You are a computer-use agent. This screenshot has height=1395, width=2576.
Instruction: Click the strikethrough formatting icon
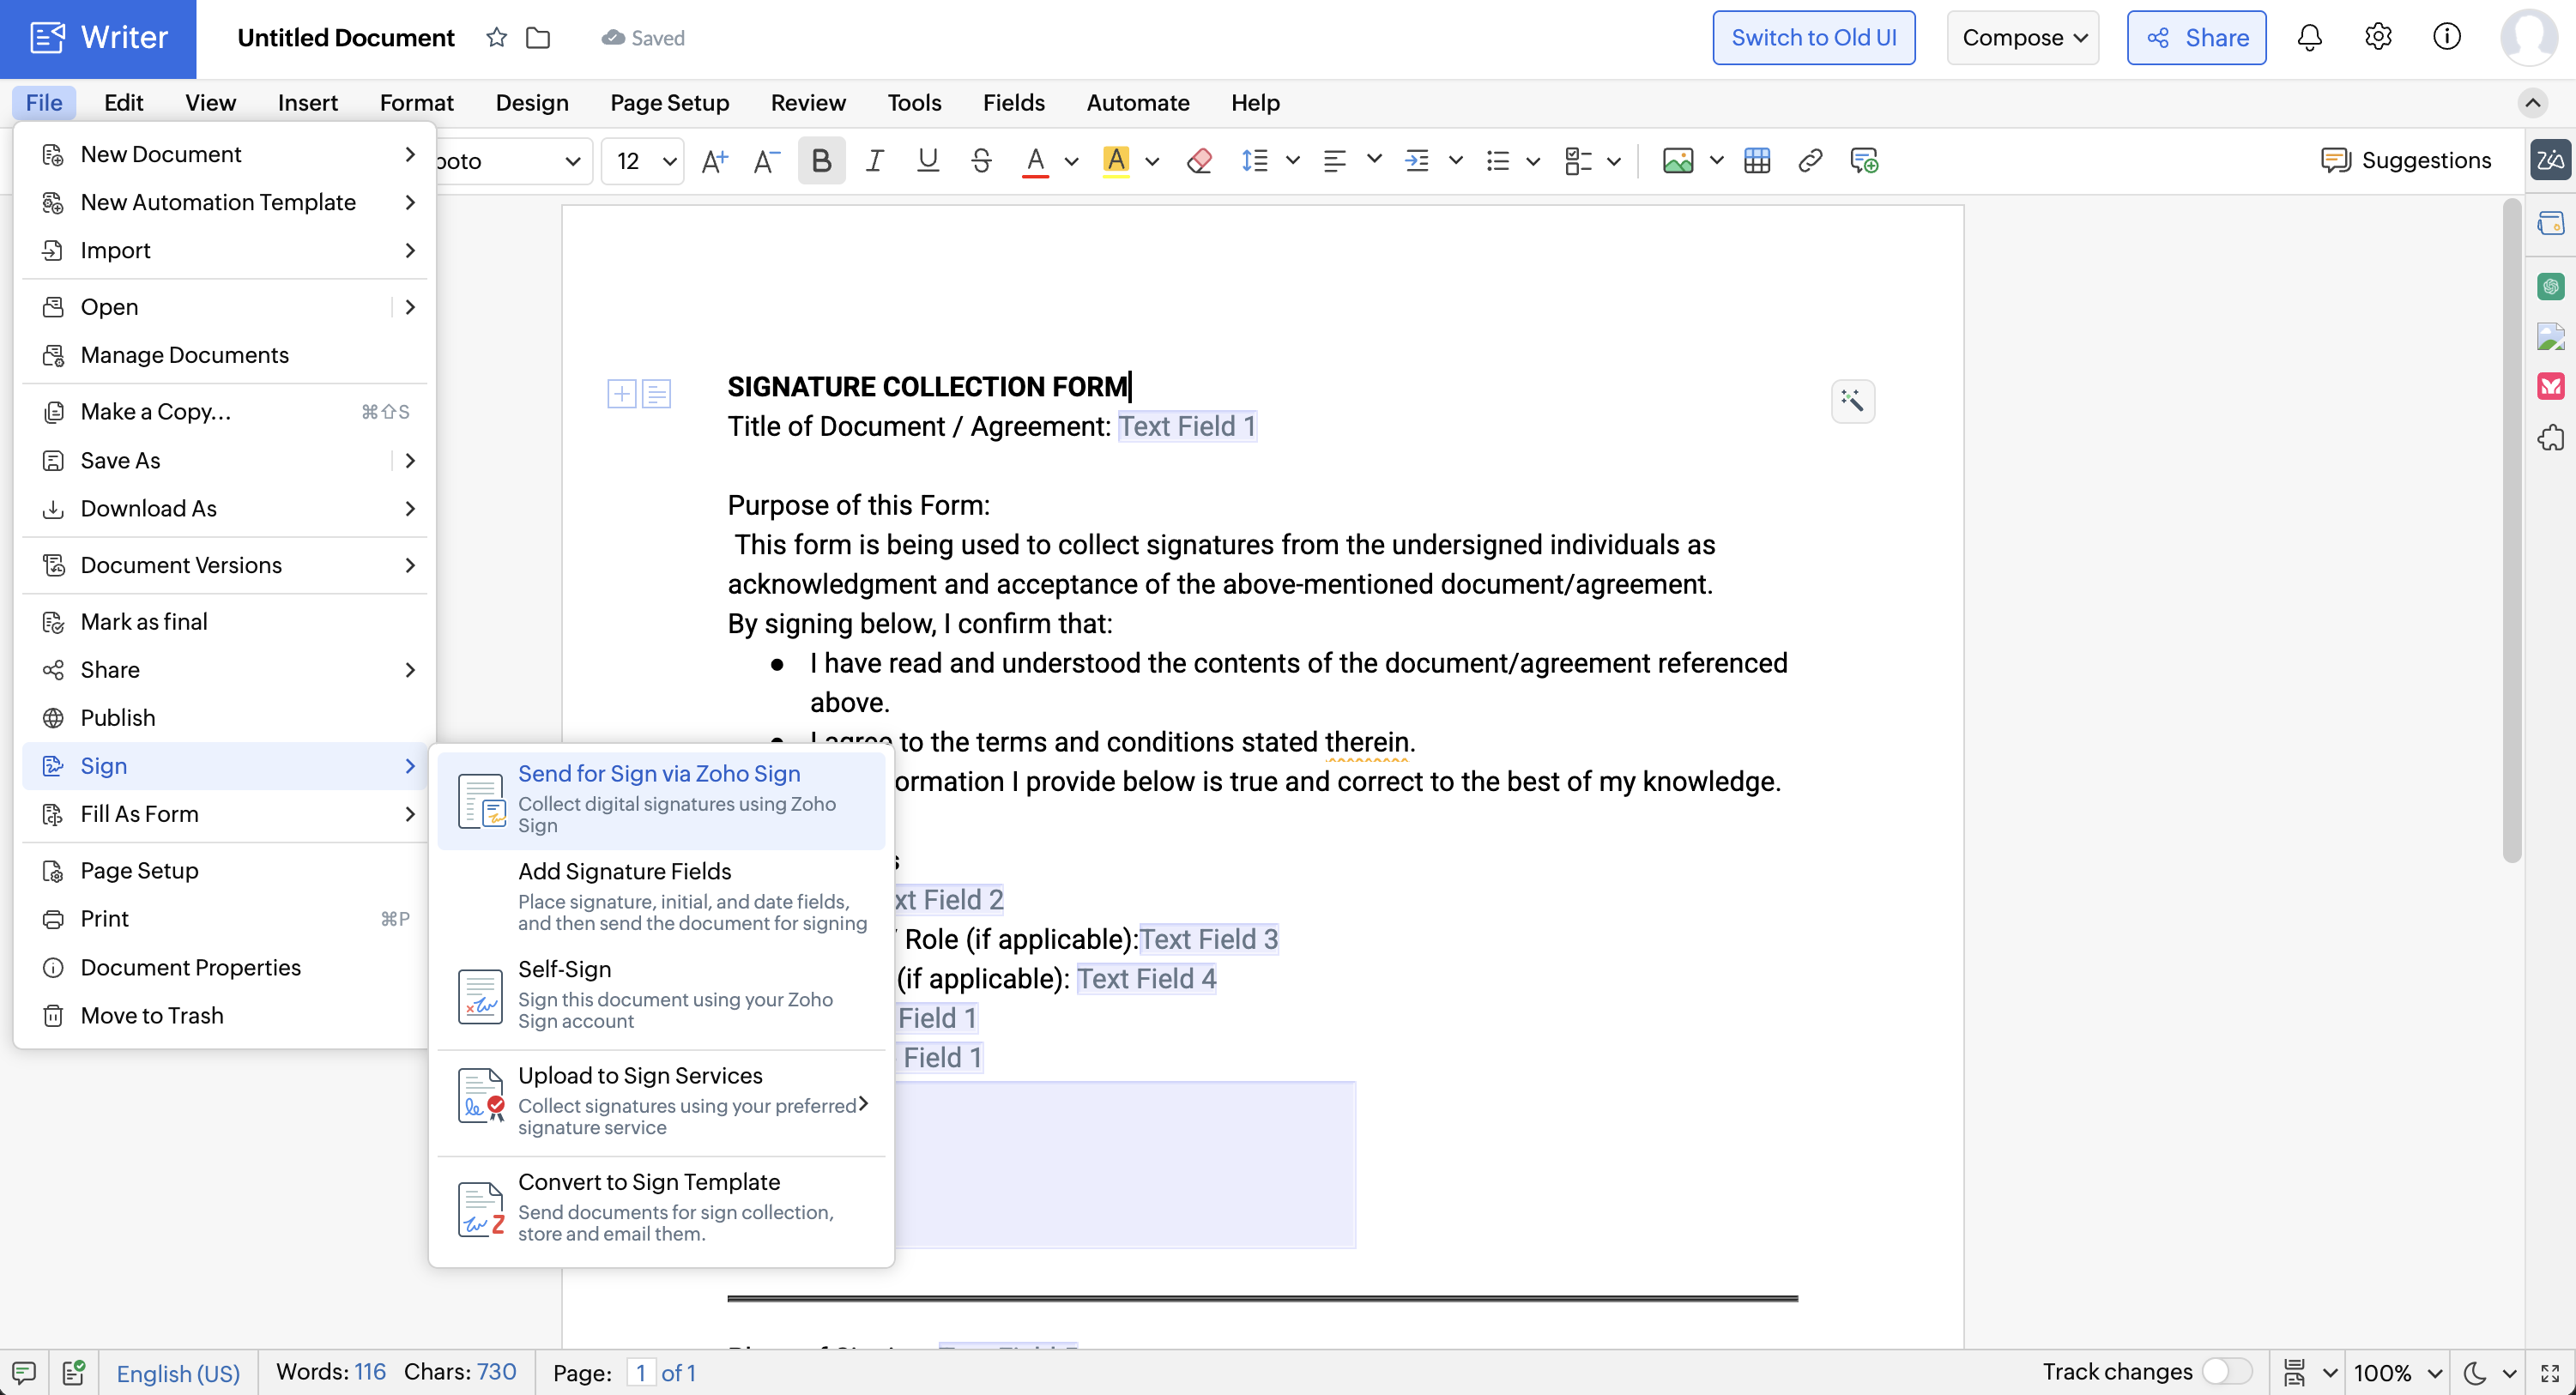click(981, 161)
